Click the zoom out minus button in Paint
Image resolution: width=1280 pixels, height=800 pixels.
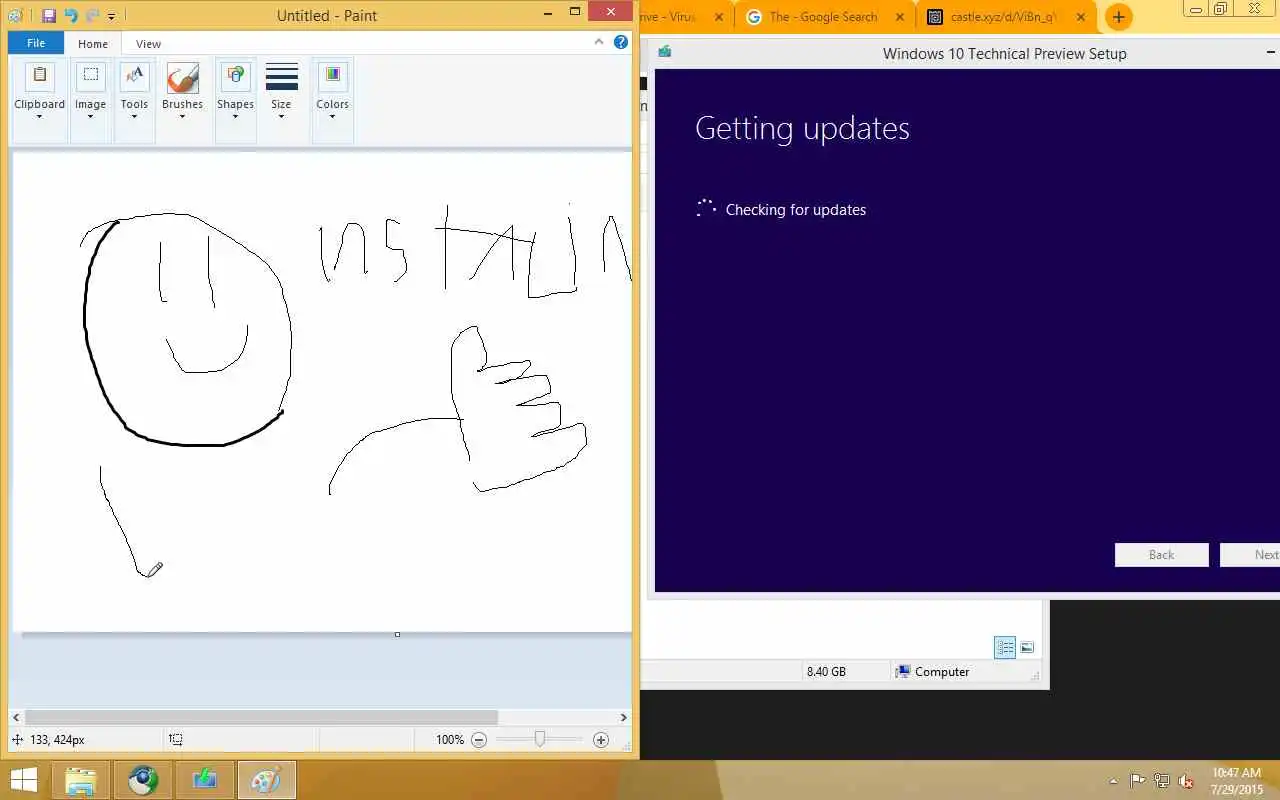click(x=479, y=740)
